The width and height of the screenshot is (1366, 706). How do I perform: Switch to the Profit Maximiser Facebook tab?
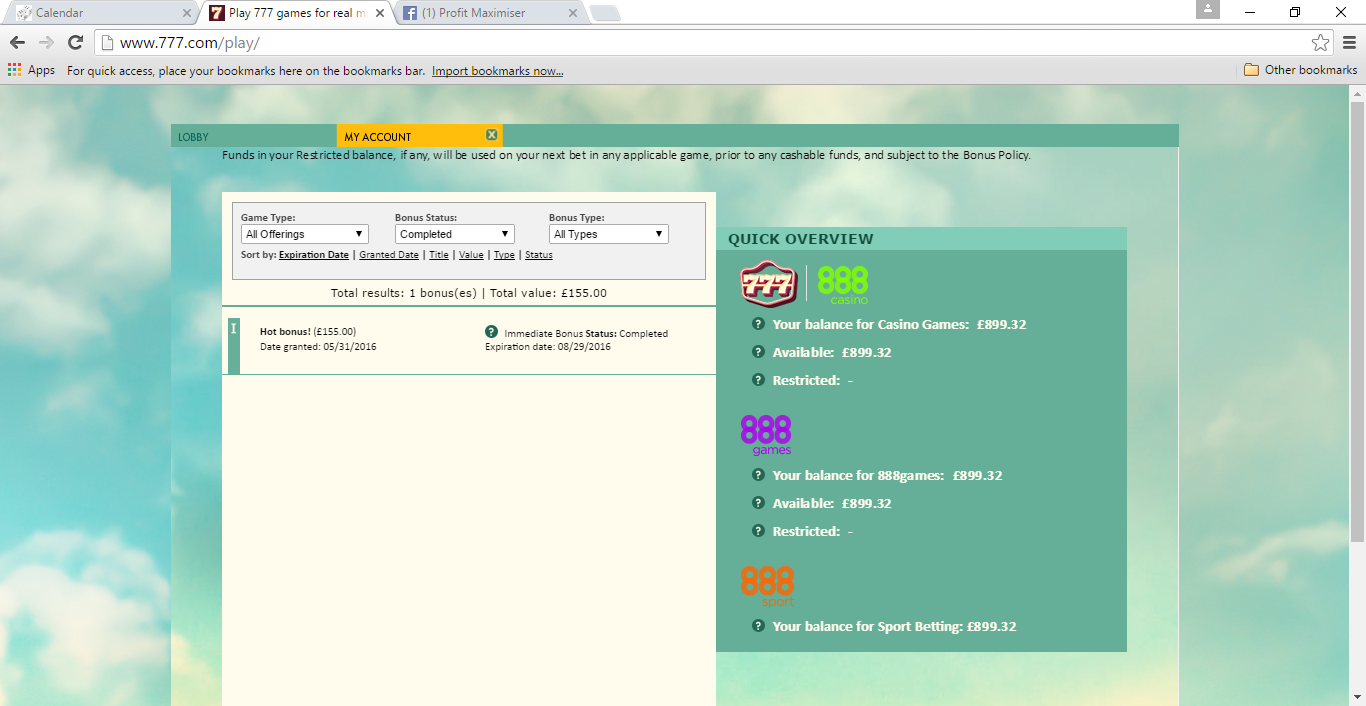pyautogui.click(x=490, y=13)
